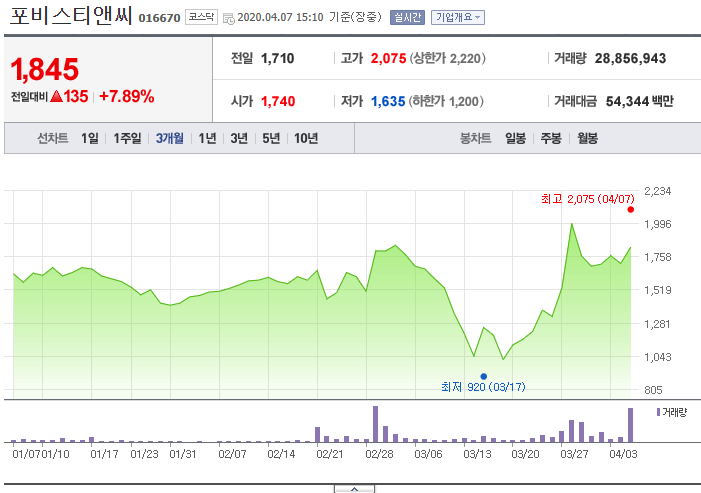Click the 최고 2,075 (04/07) label
Image resolution: width=701 pixels, height=493 pixels.
pos(588,199)
